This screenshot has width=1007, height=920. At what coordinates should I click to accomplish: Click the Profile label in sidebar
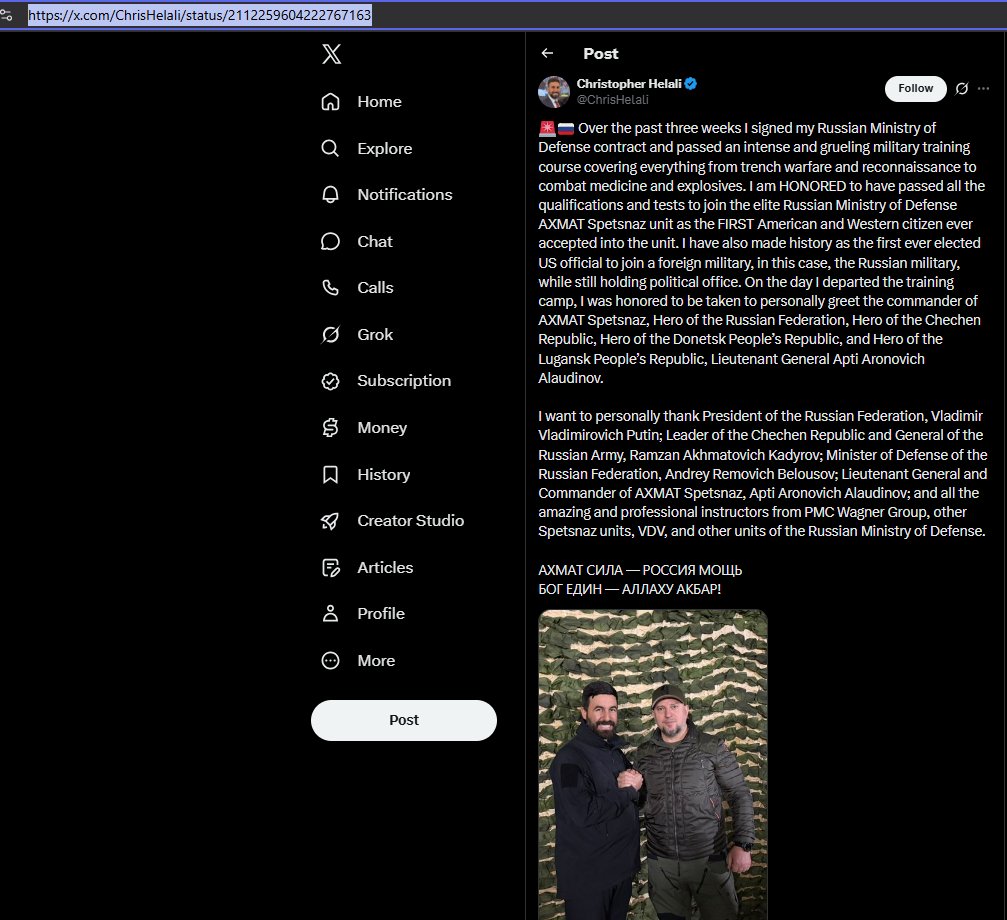click(x=381, y=614)
